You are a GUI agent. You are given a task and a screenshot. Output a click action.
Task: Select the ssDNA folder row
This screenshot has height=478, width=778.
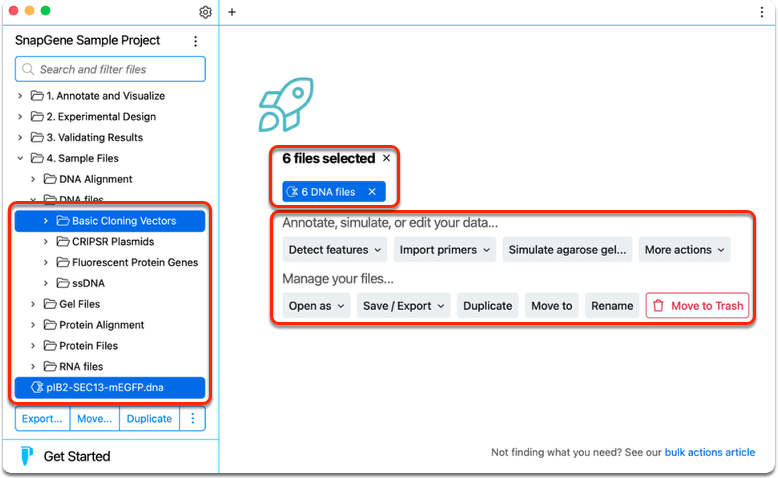pyautogui.click(x=110, y=283)
